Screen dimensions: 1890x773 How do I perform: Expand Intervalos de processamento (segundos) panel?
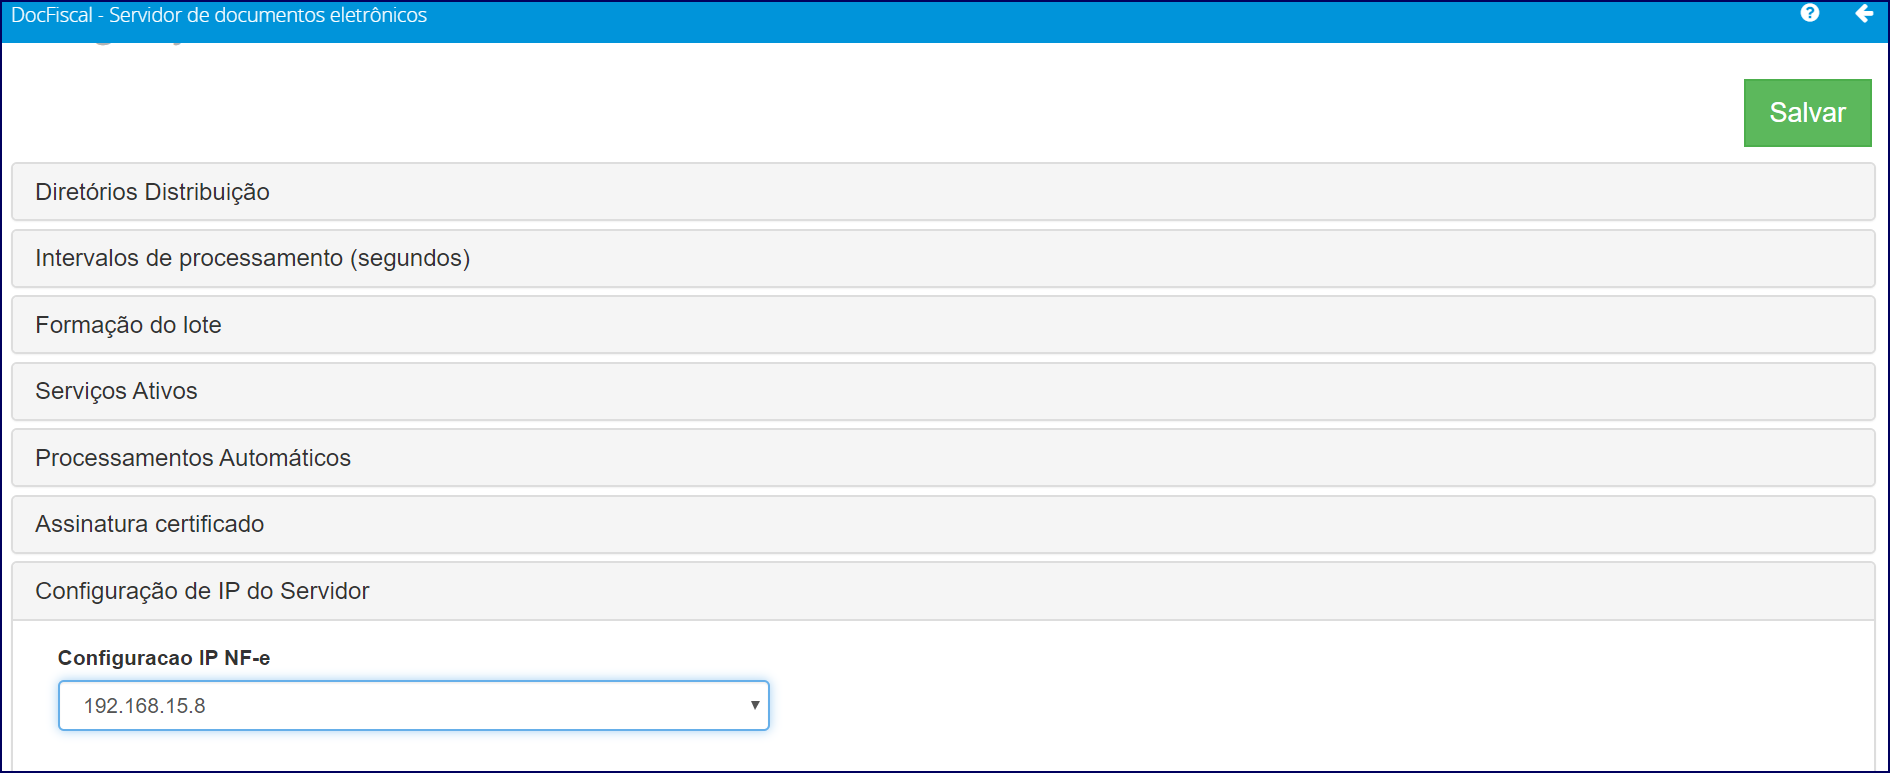pos(943,258)
